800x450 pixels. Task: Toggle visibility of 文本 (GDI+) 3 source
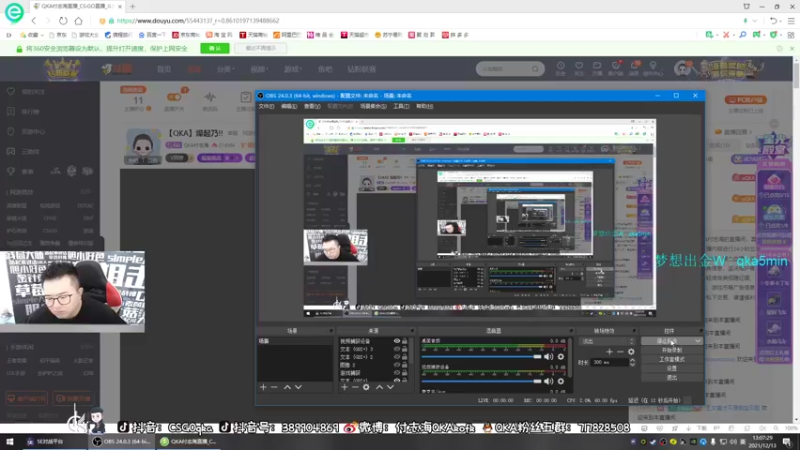(x=396, y=349)
